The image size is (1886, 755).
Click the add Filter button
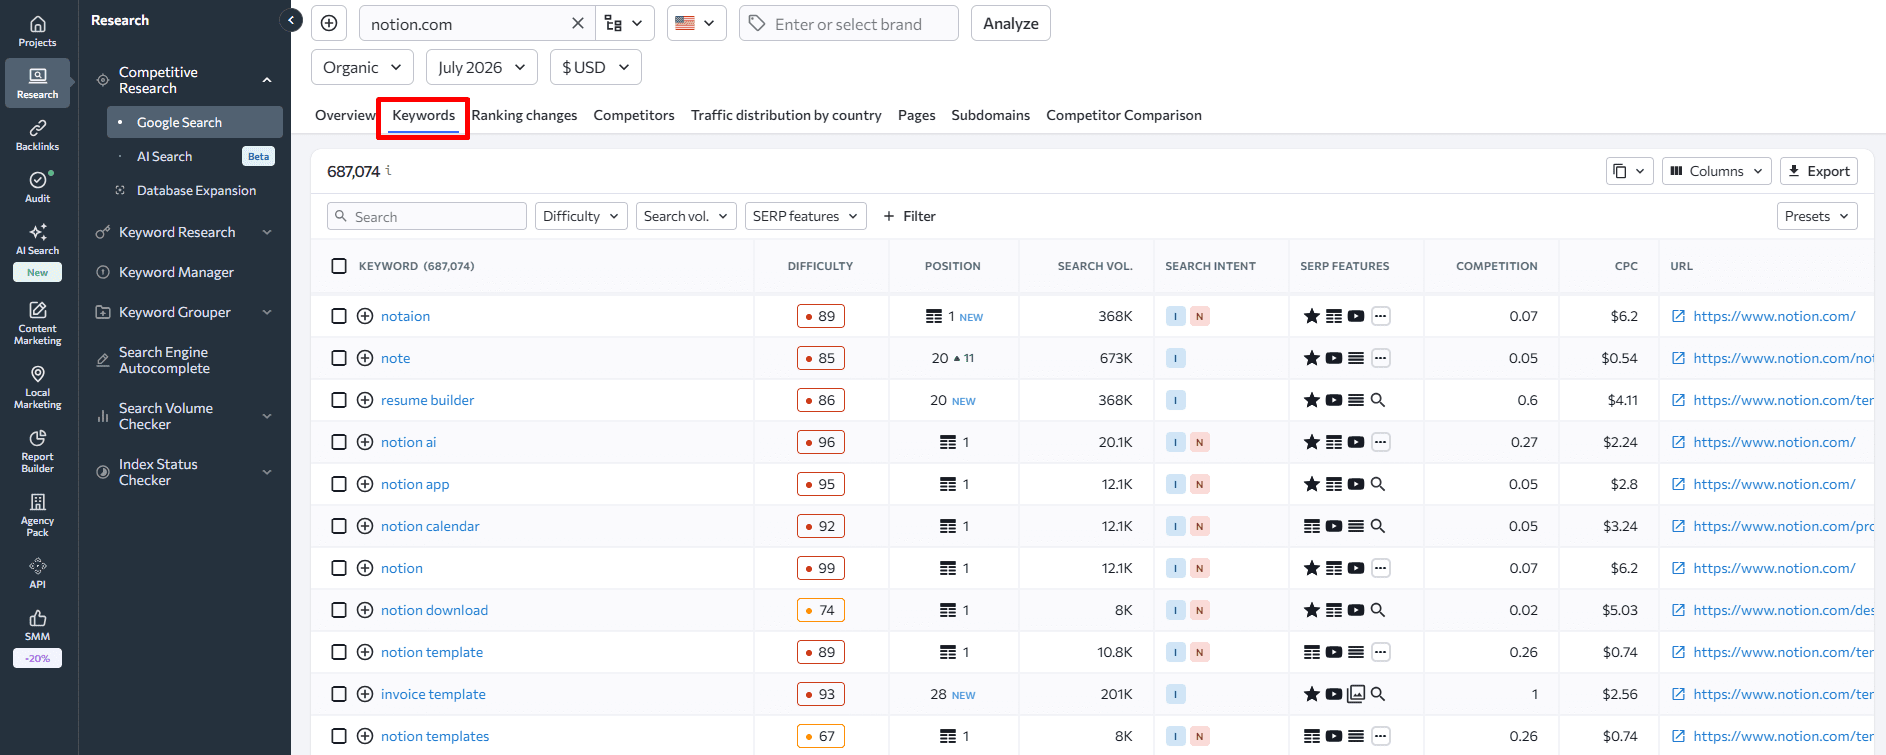click(909, 216)
